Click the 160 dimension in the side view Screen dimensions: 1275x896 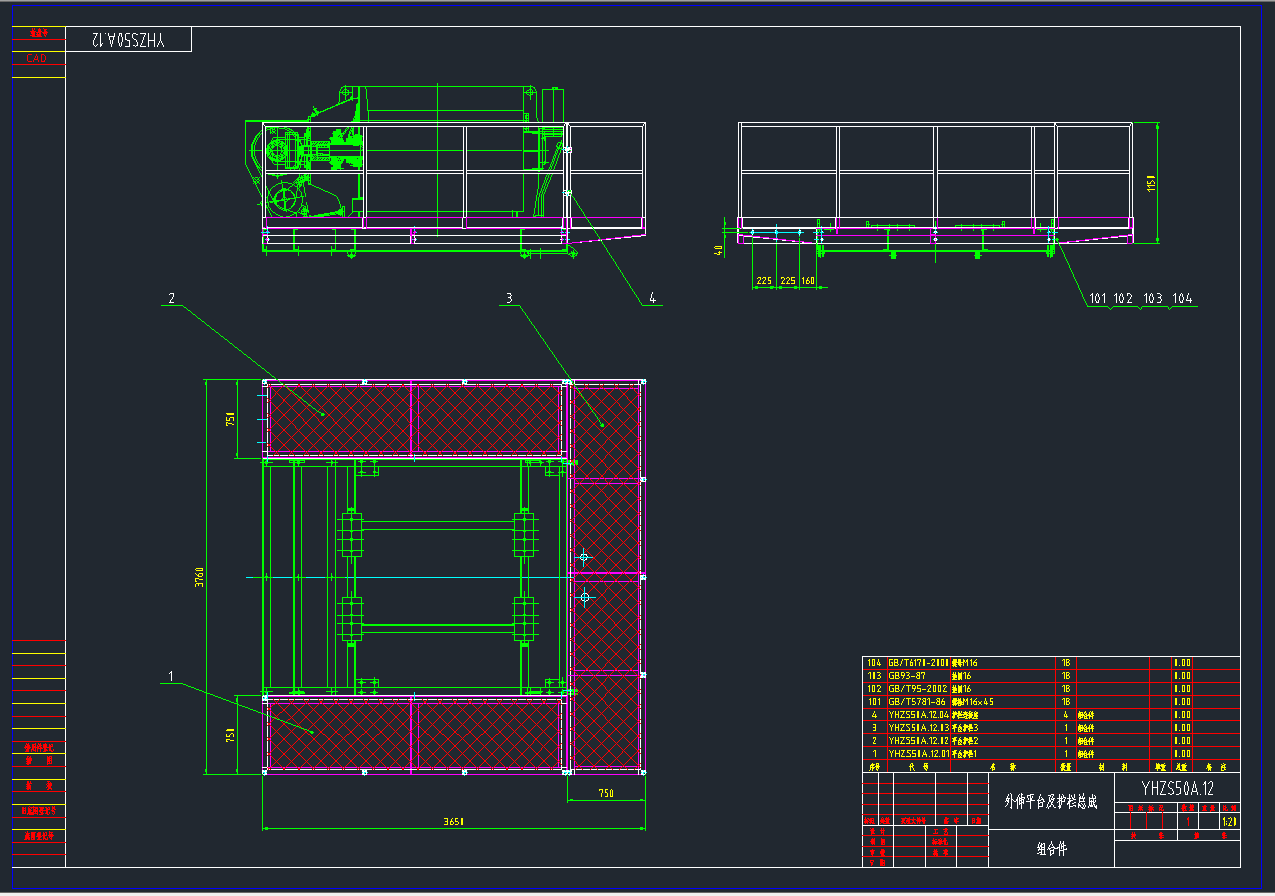[x=808, y=281]
